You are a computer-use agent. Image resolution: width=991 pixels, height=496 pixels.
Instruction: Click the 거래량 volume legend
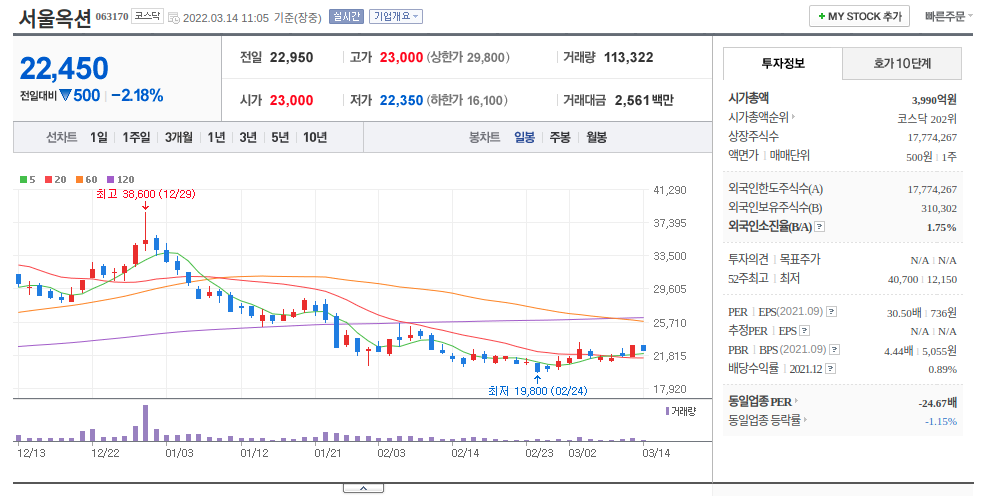pyautogui.click(x=680, y=411)
